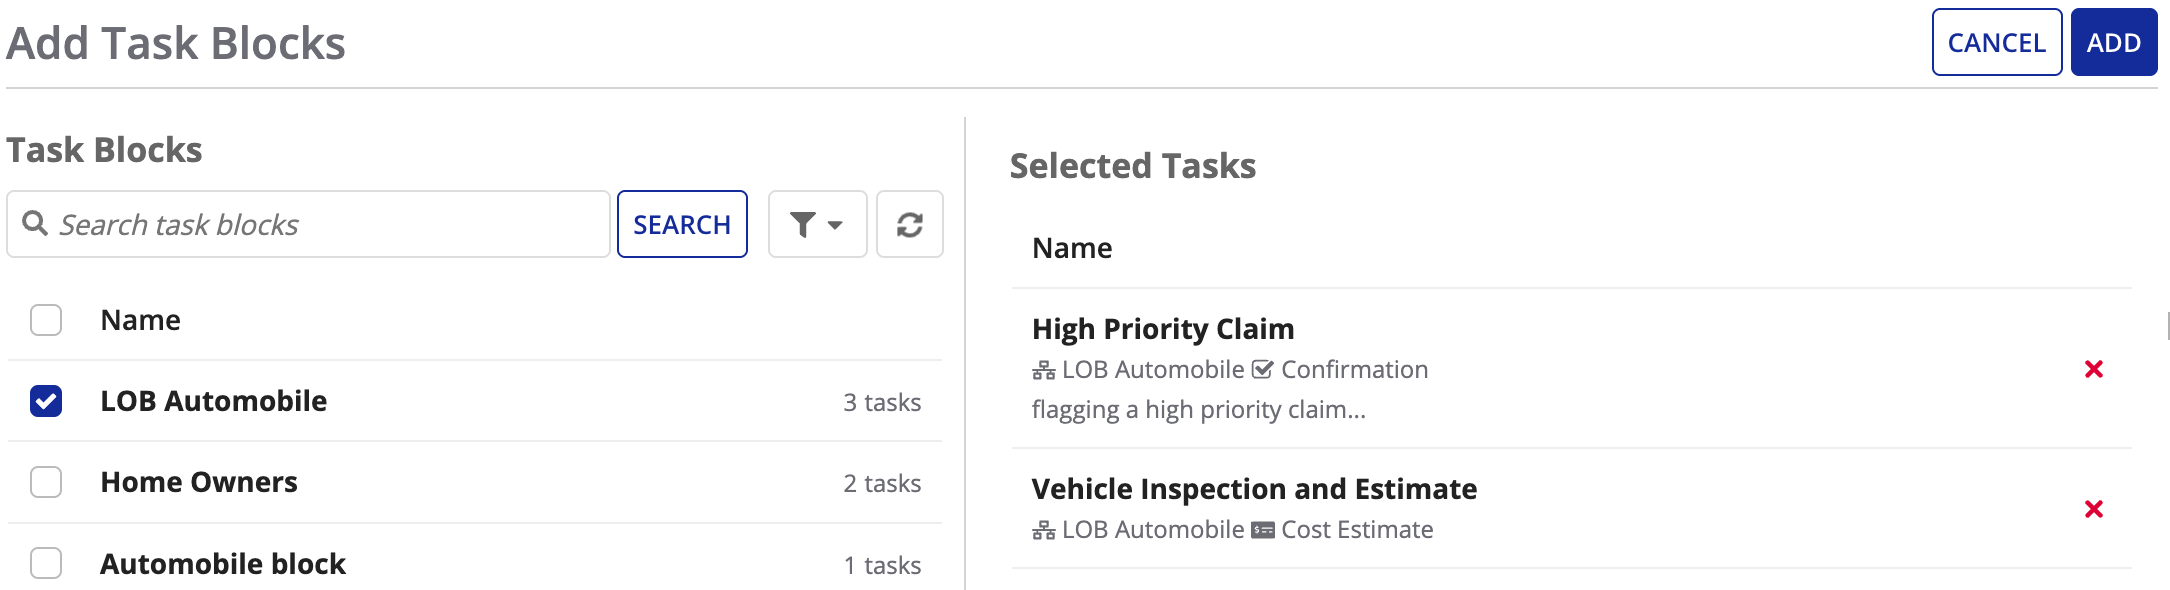Screen dimensions: 2170x590
Task: Click the CANCEL button
Action: click(1996, 42)
